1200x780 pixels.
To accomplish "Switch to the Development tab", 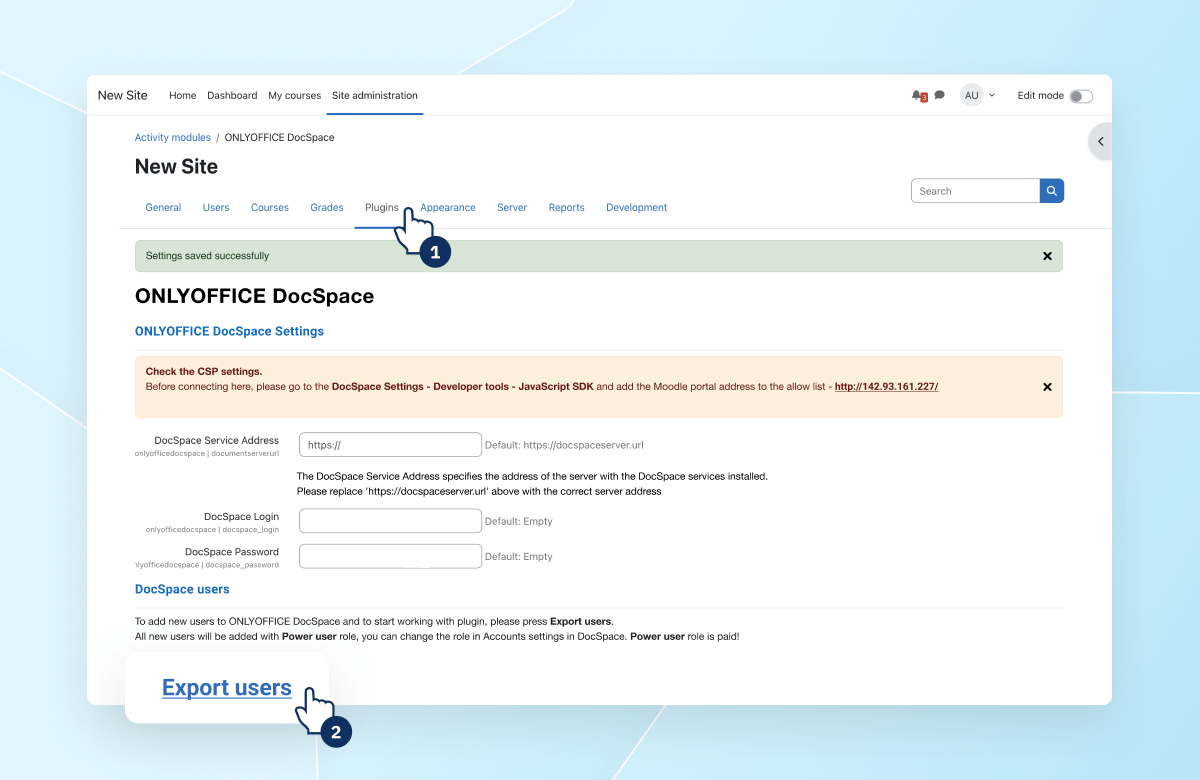I will (x=636, y=207).
